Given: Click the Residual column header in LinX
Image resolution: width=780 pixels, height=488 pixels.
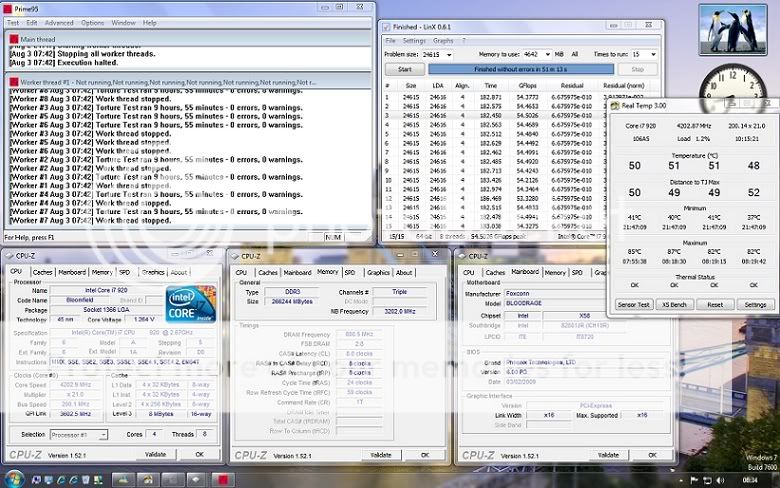Looking at the screenshot, I should coord(572,86).
